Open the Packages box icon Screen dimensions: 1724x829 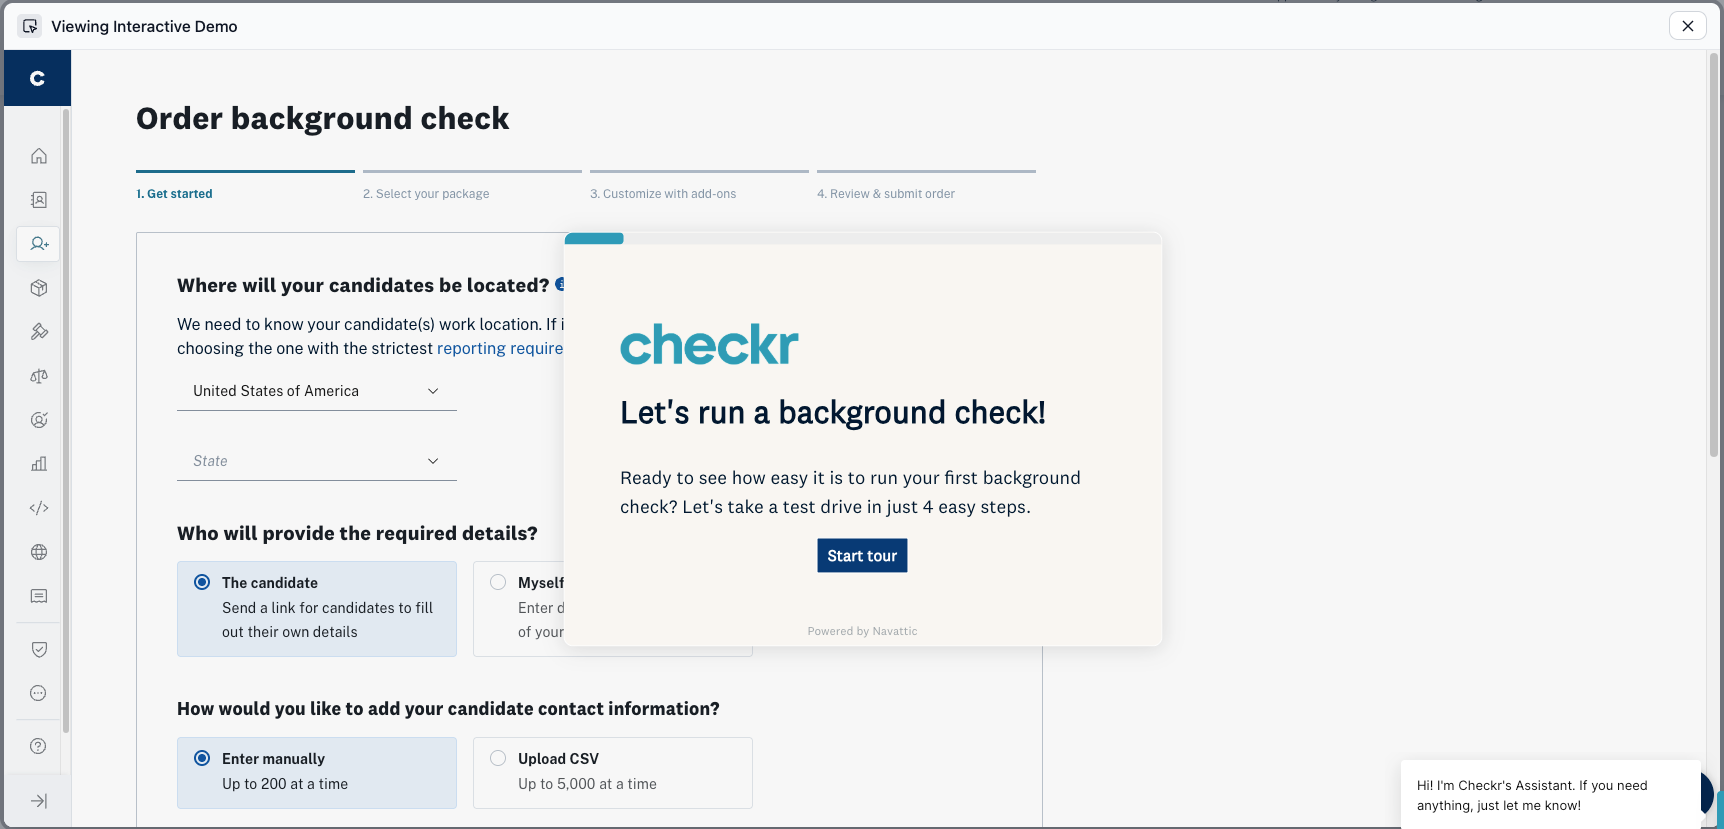[x=39, y=288]
